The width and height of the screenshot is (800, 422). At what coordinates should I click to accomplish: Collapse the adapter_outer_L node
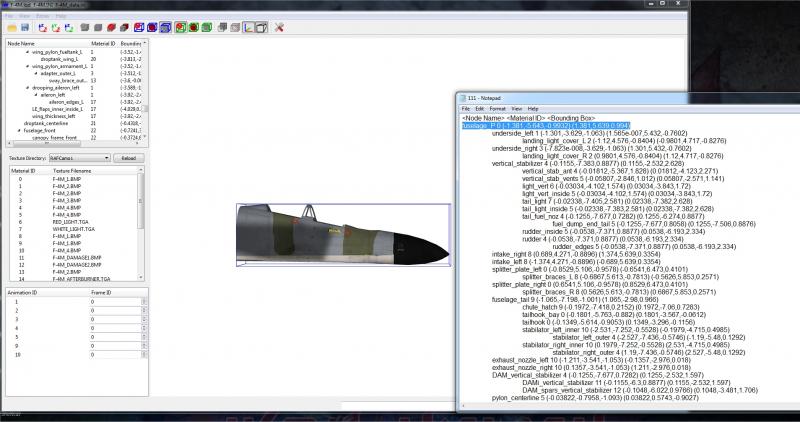tap(36, 73)
